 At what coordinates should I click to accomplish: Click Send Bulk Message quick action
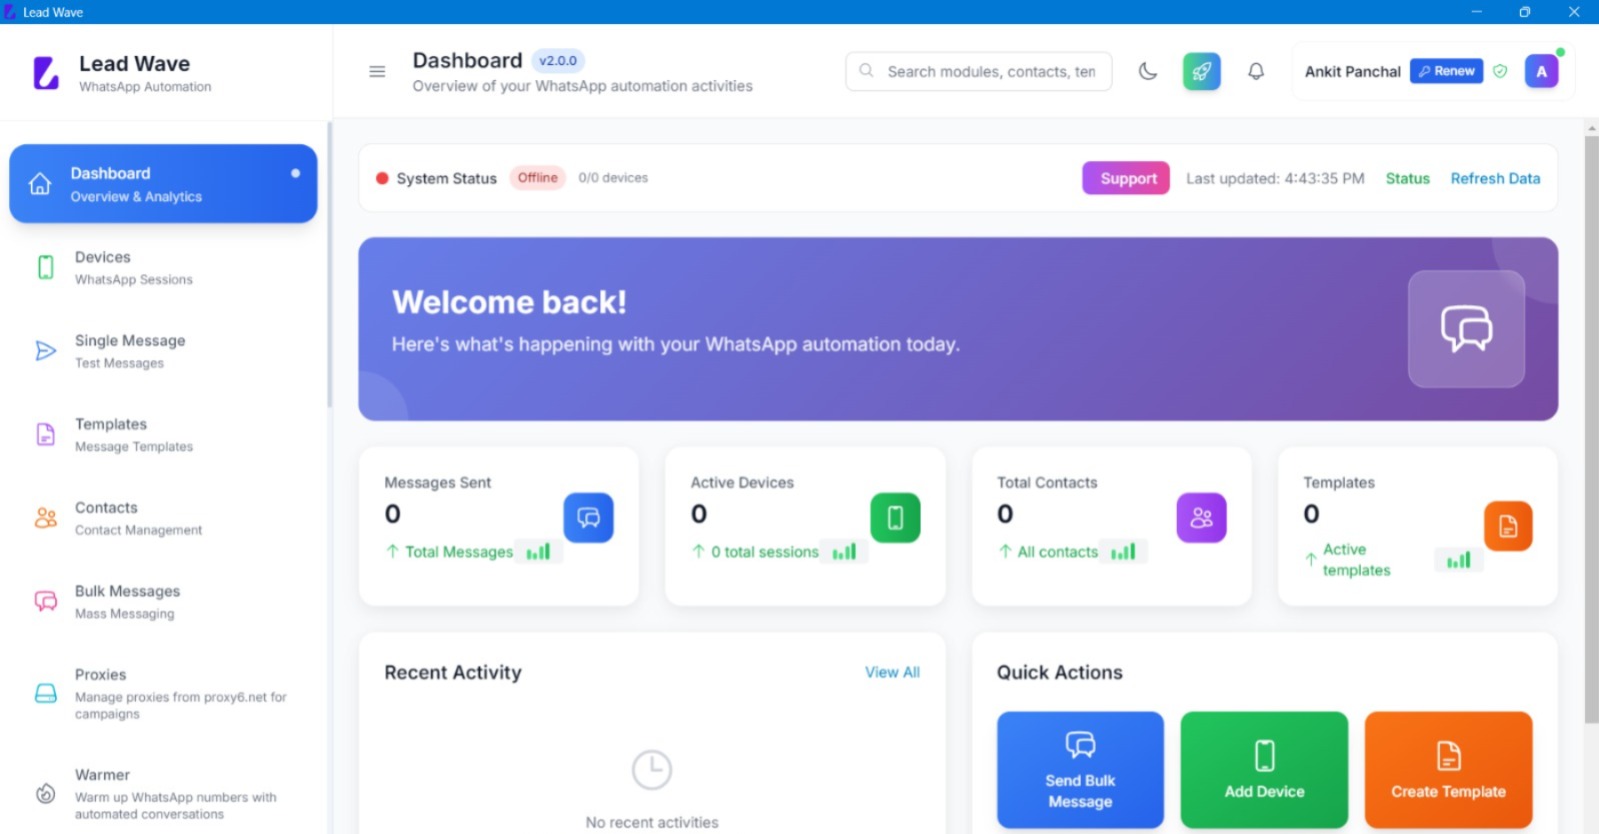click(1080, 770)
